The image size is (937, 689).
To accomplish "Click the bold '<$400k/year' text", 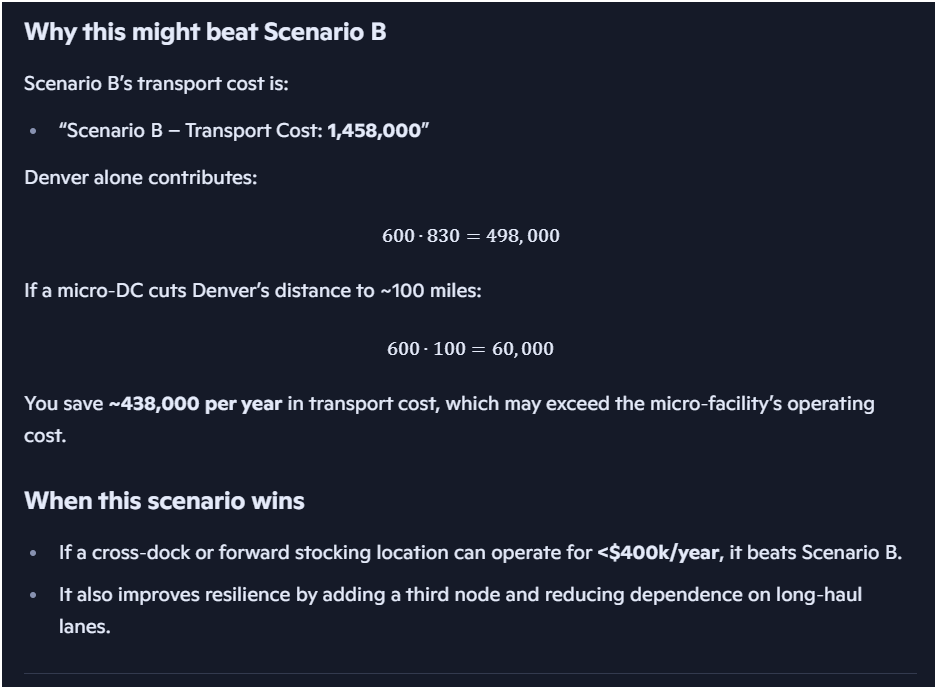I will [x=658, y=553].
